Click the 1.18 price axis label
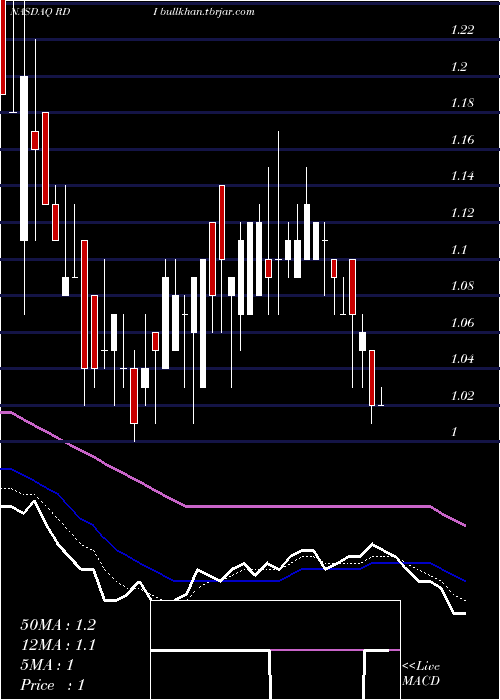Viewport: 500px width, 700px height. [462, 104]
